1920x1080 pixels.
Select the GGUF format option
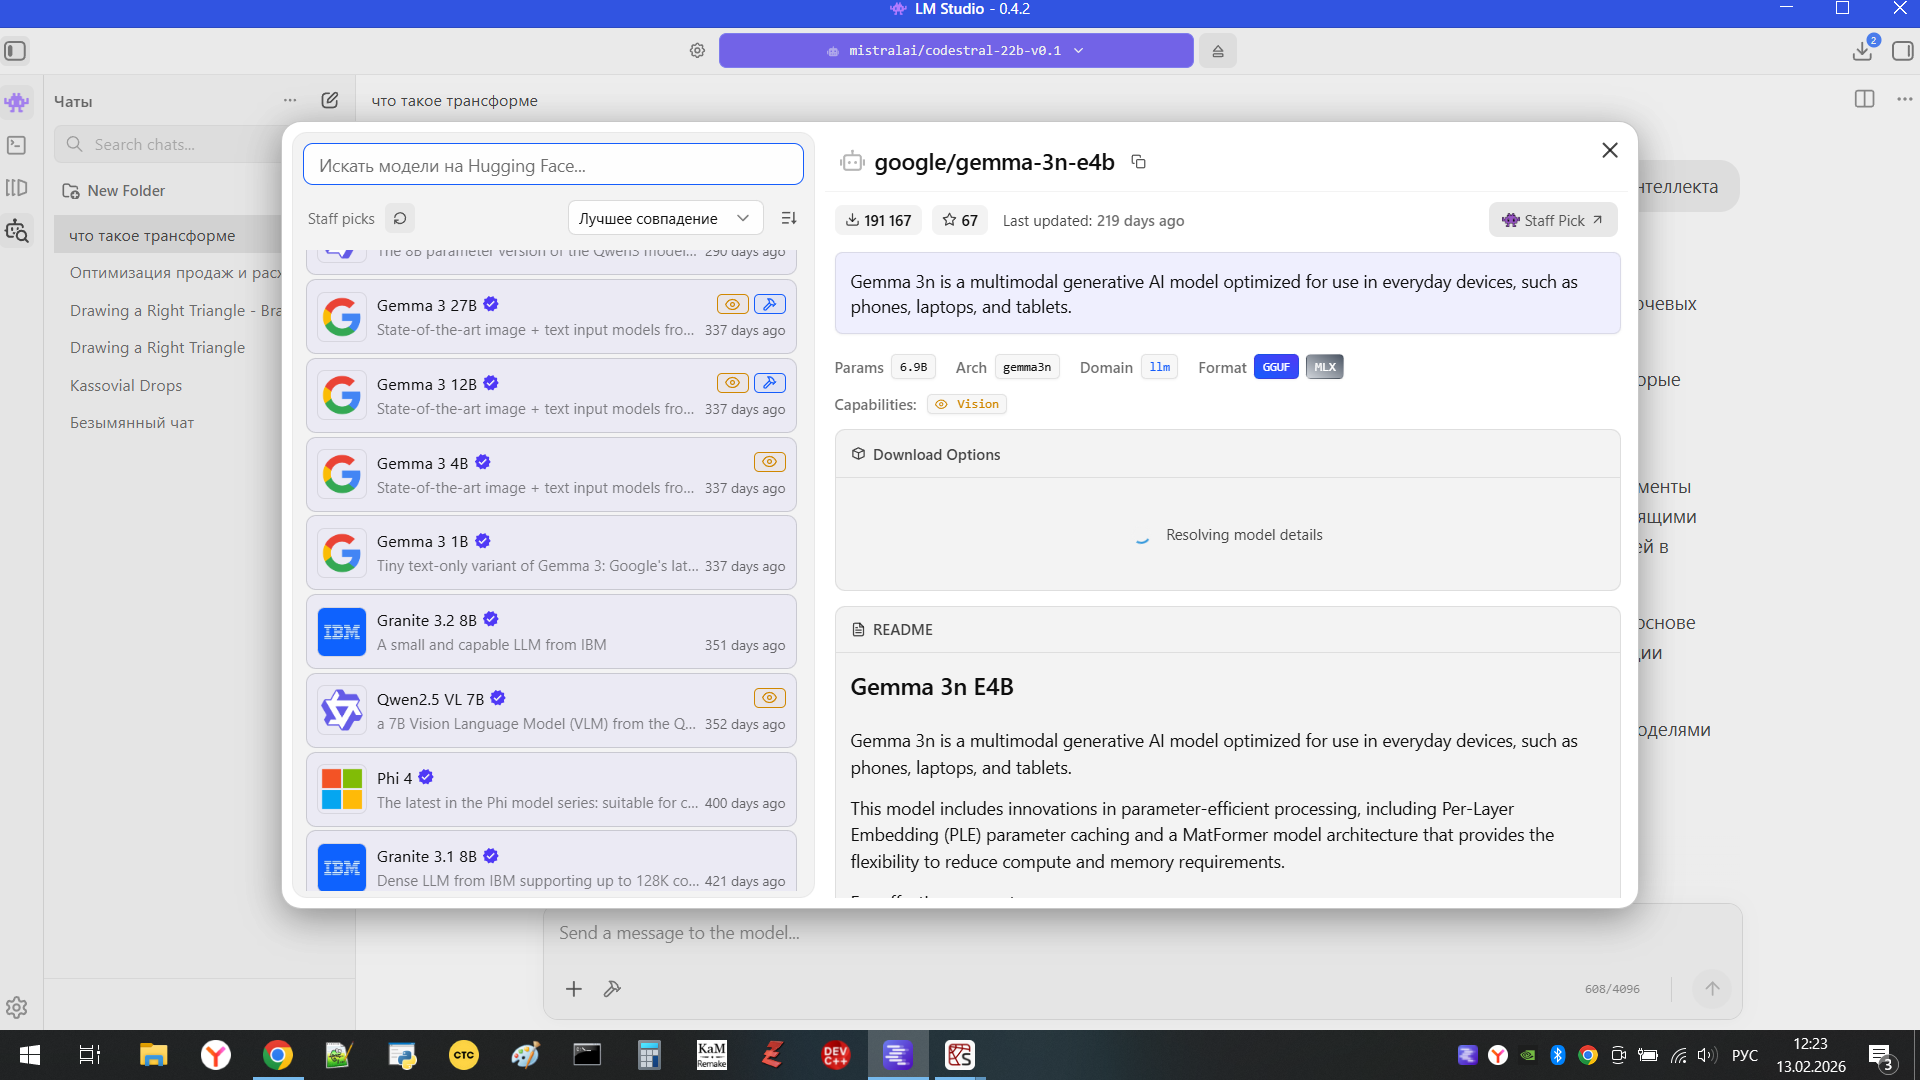[1275, 367]
